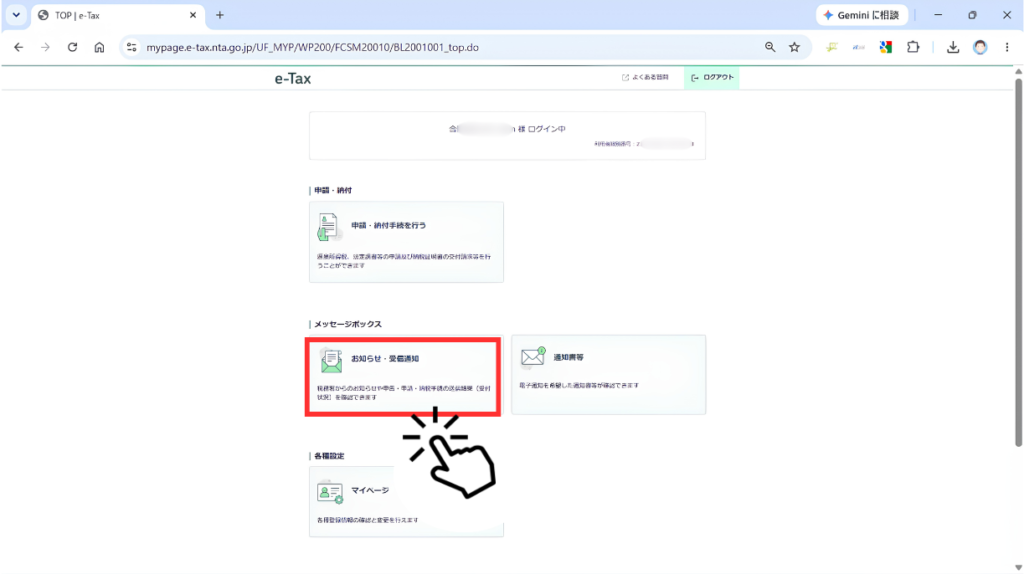Close the TOP | e-Tax tab
This screenshot has width=1024, height=574.
(x=193, y=15)
